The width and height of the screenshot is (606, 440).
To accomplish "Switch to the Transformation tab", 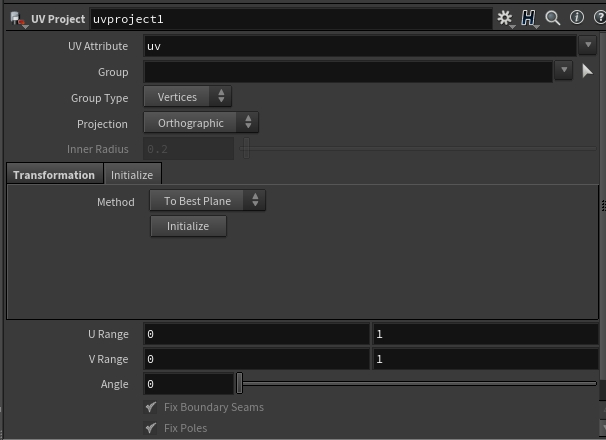I will pyautogui.click(x=54, y=175).
